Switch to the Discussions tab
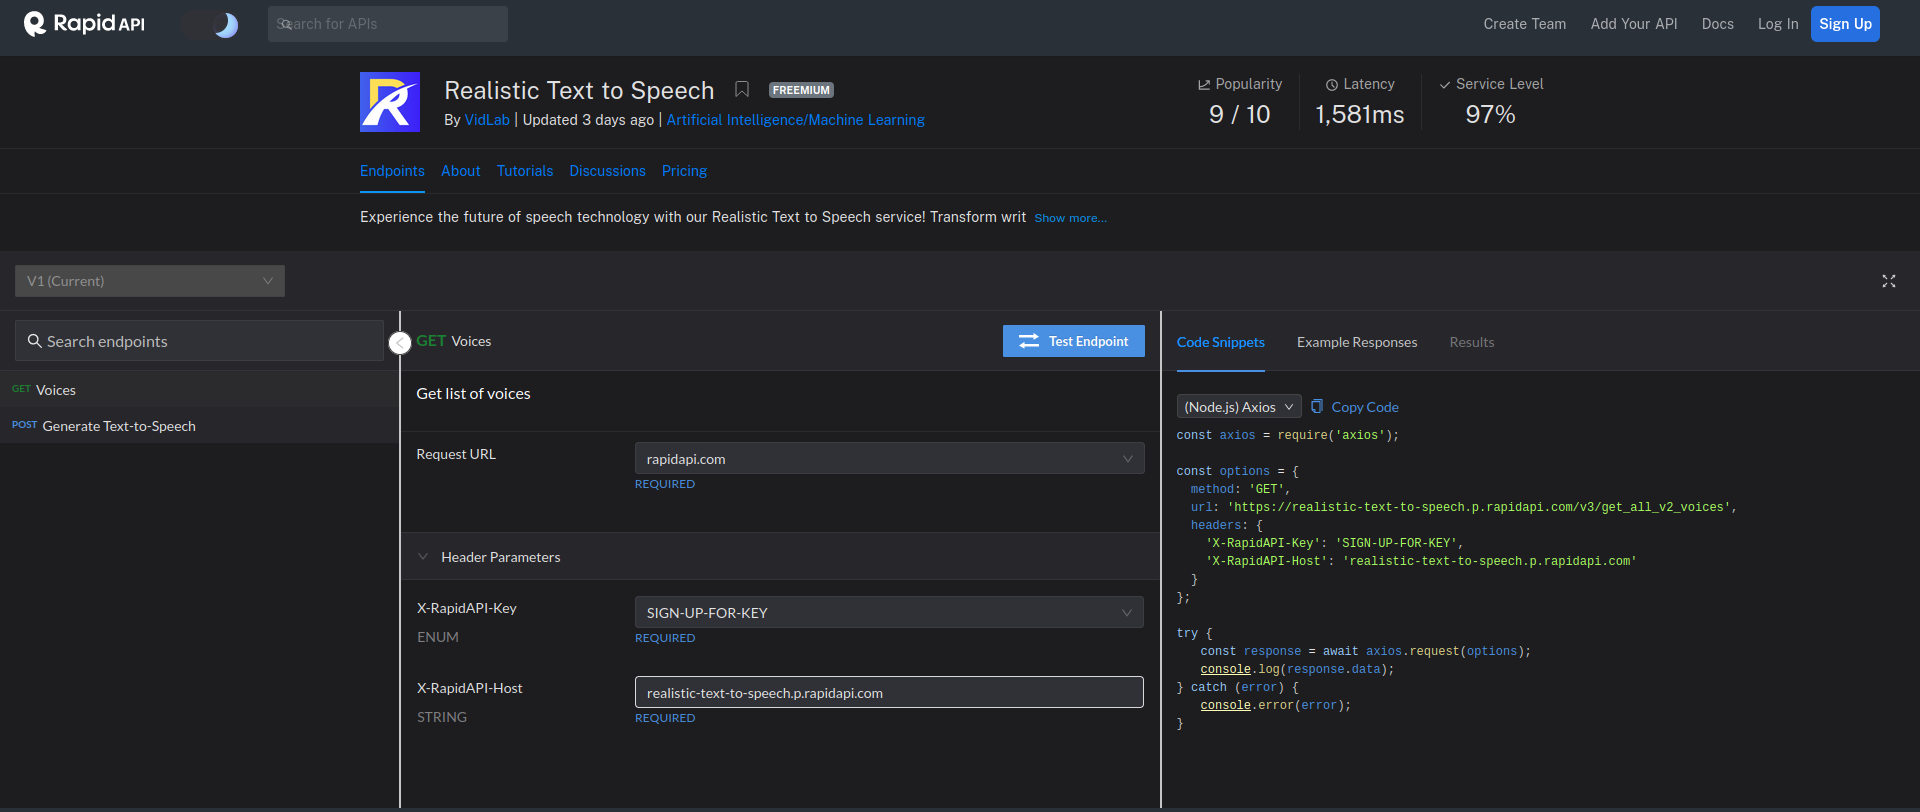The width and height of the screenshot is (1920, 812). coord(607,171)
